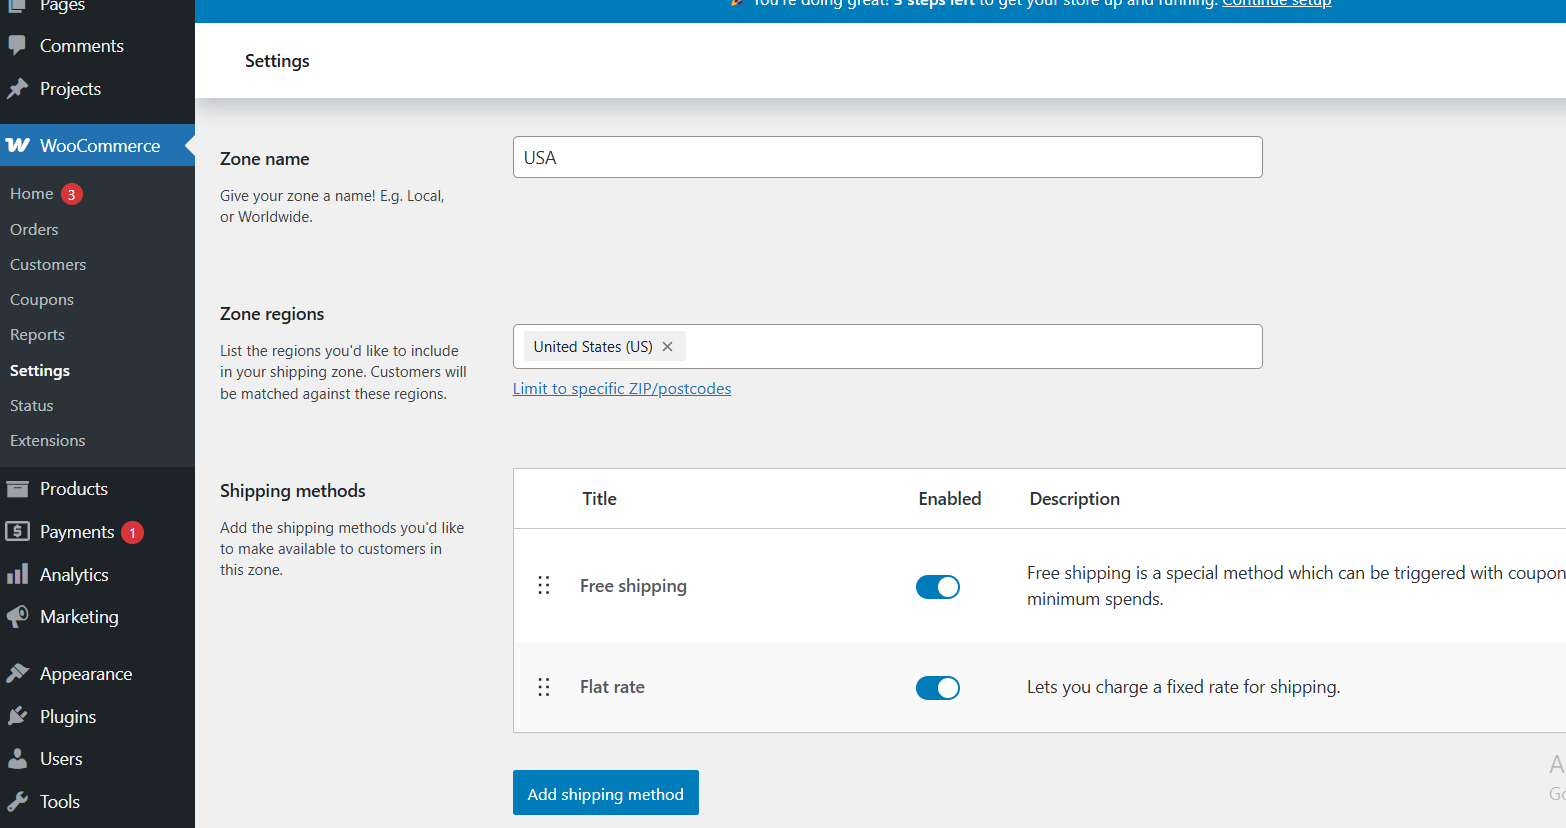Select the Settings submenu item
Screen dimensions: 1566x828
pos(40,370)
